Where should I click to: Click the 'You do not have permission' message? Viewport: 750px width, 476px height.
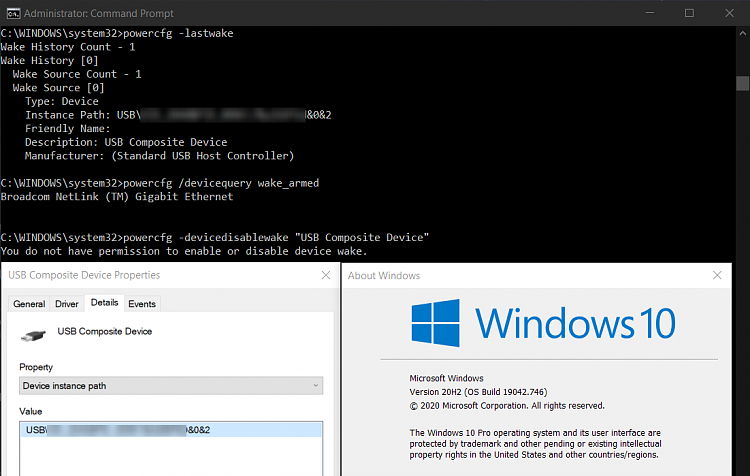pos(184,251)
